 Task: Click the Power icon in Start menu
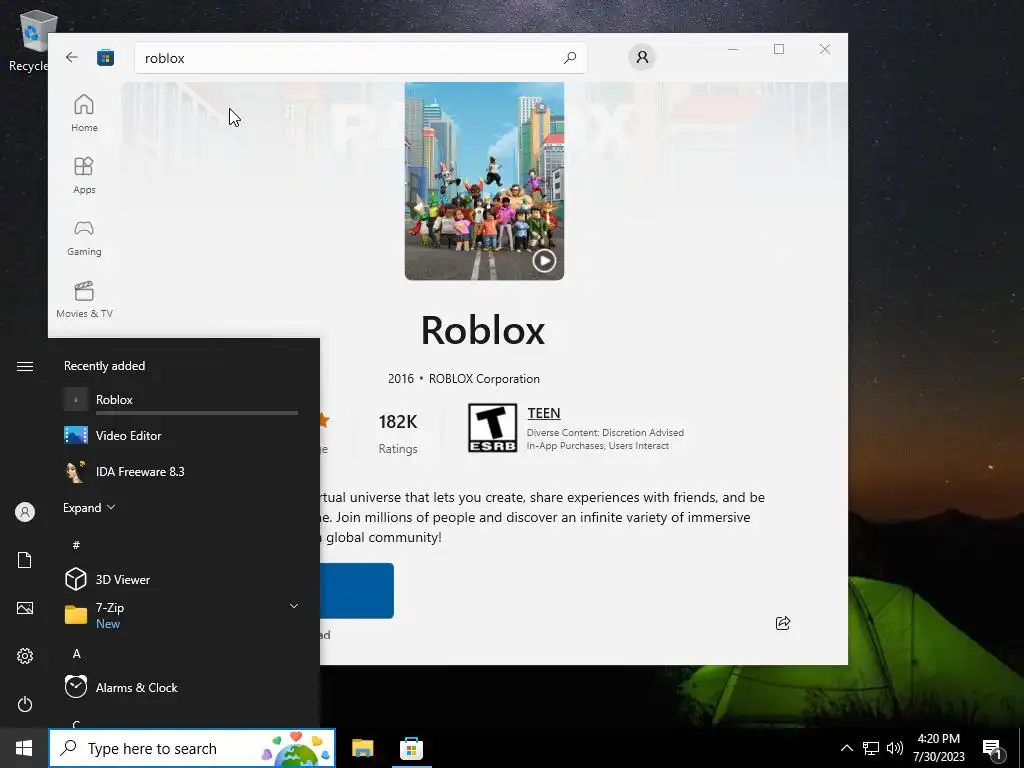[x=25, y=704]
